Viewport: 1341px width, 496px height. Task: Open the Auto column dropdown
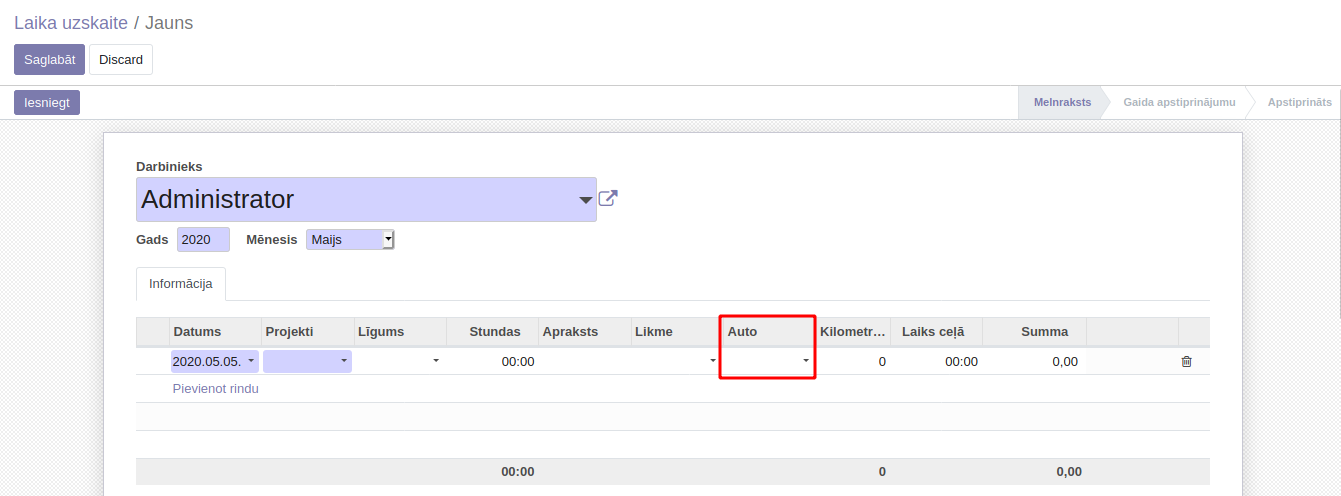(767, 361)
